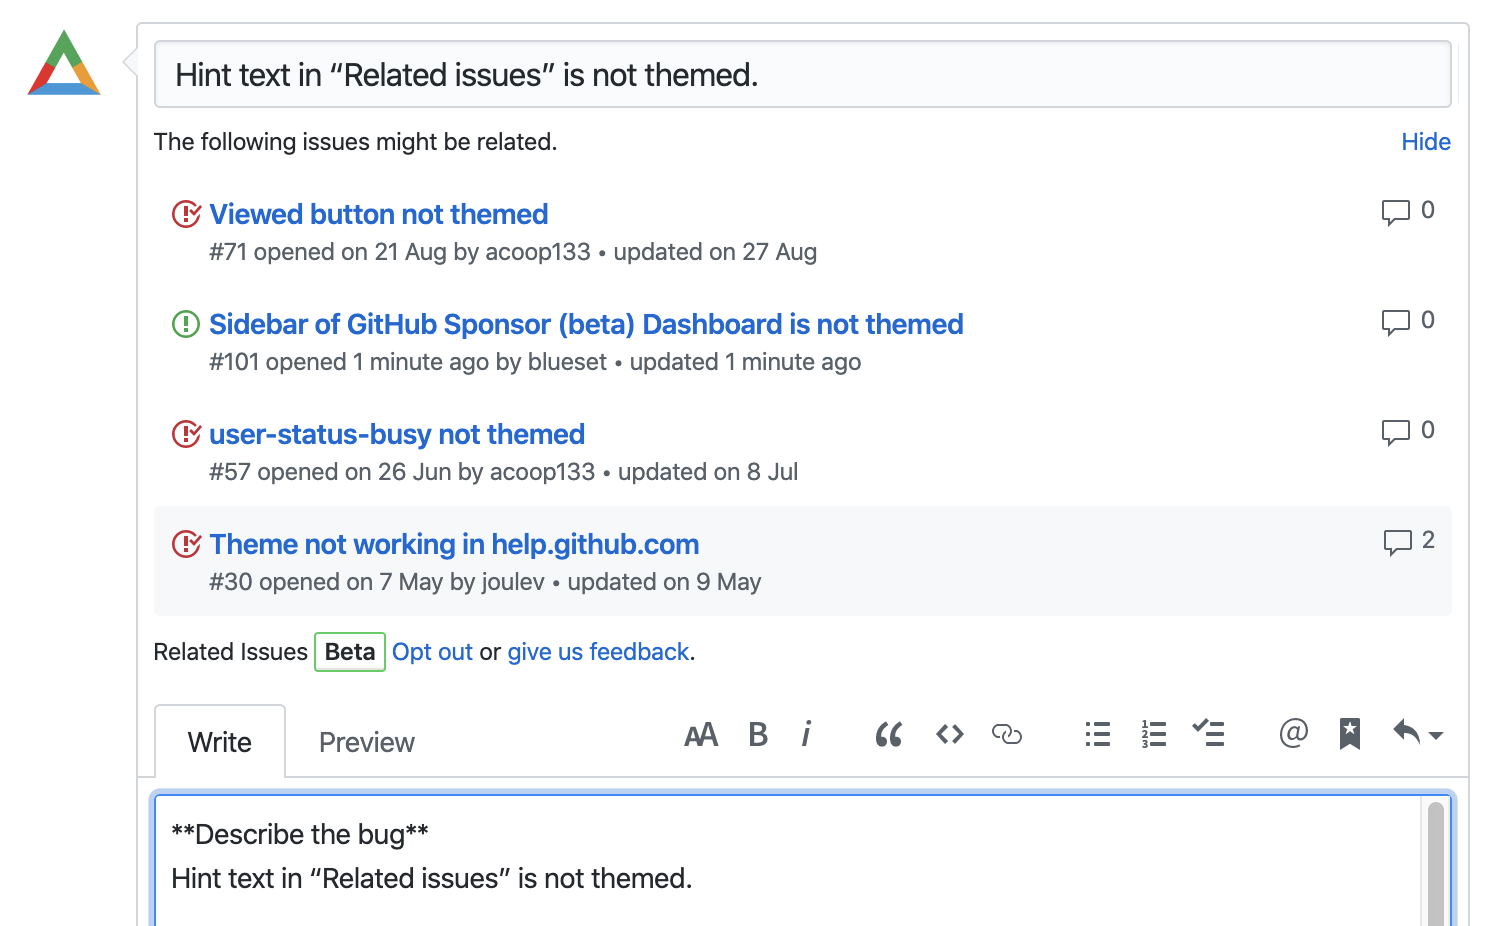Open 'Viewed button not themed' issue
This screenshot has height=926, width=1504.
coord(379,214)
